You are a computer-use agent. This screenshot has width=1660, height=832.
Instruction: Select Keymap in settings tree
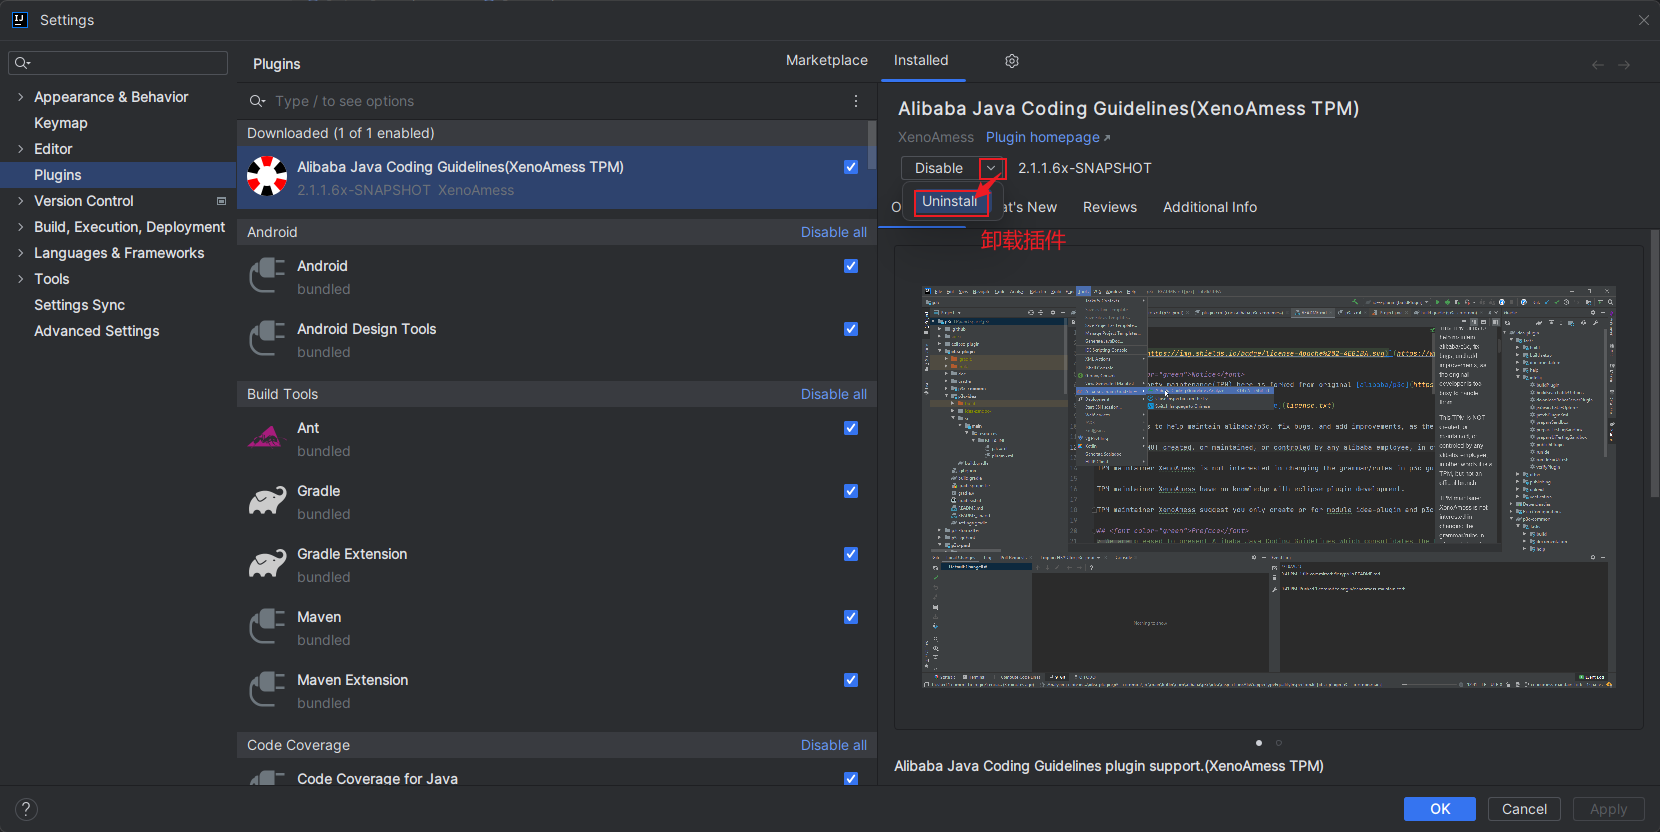click(x=61, y=123)
